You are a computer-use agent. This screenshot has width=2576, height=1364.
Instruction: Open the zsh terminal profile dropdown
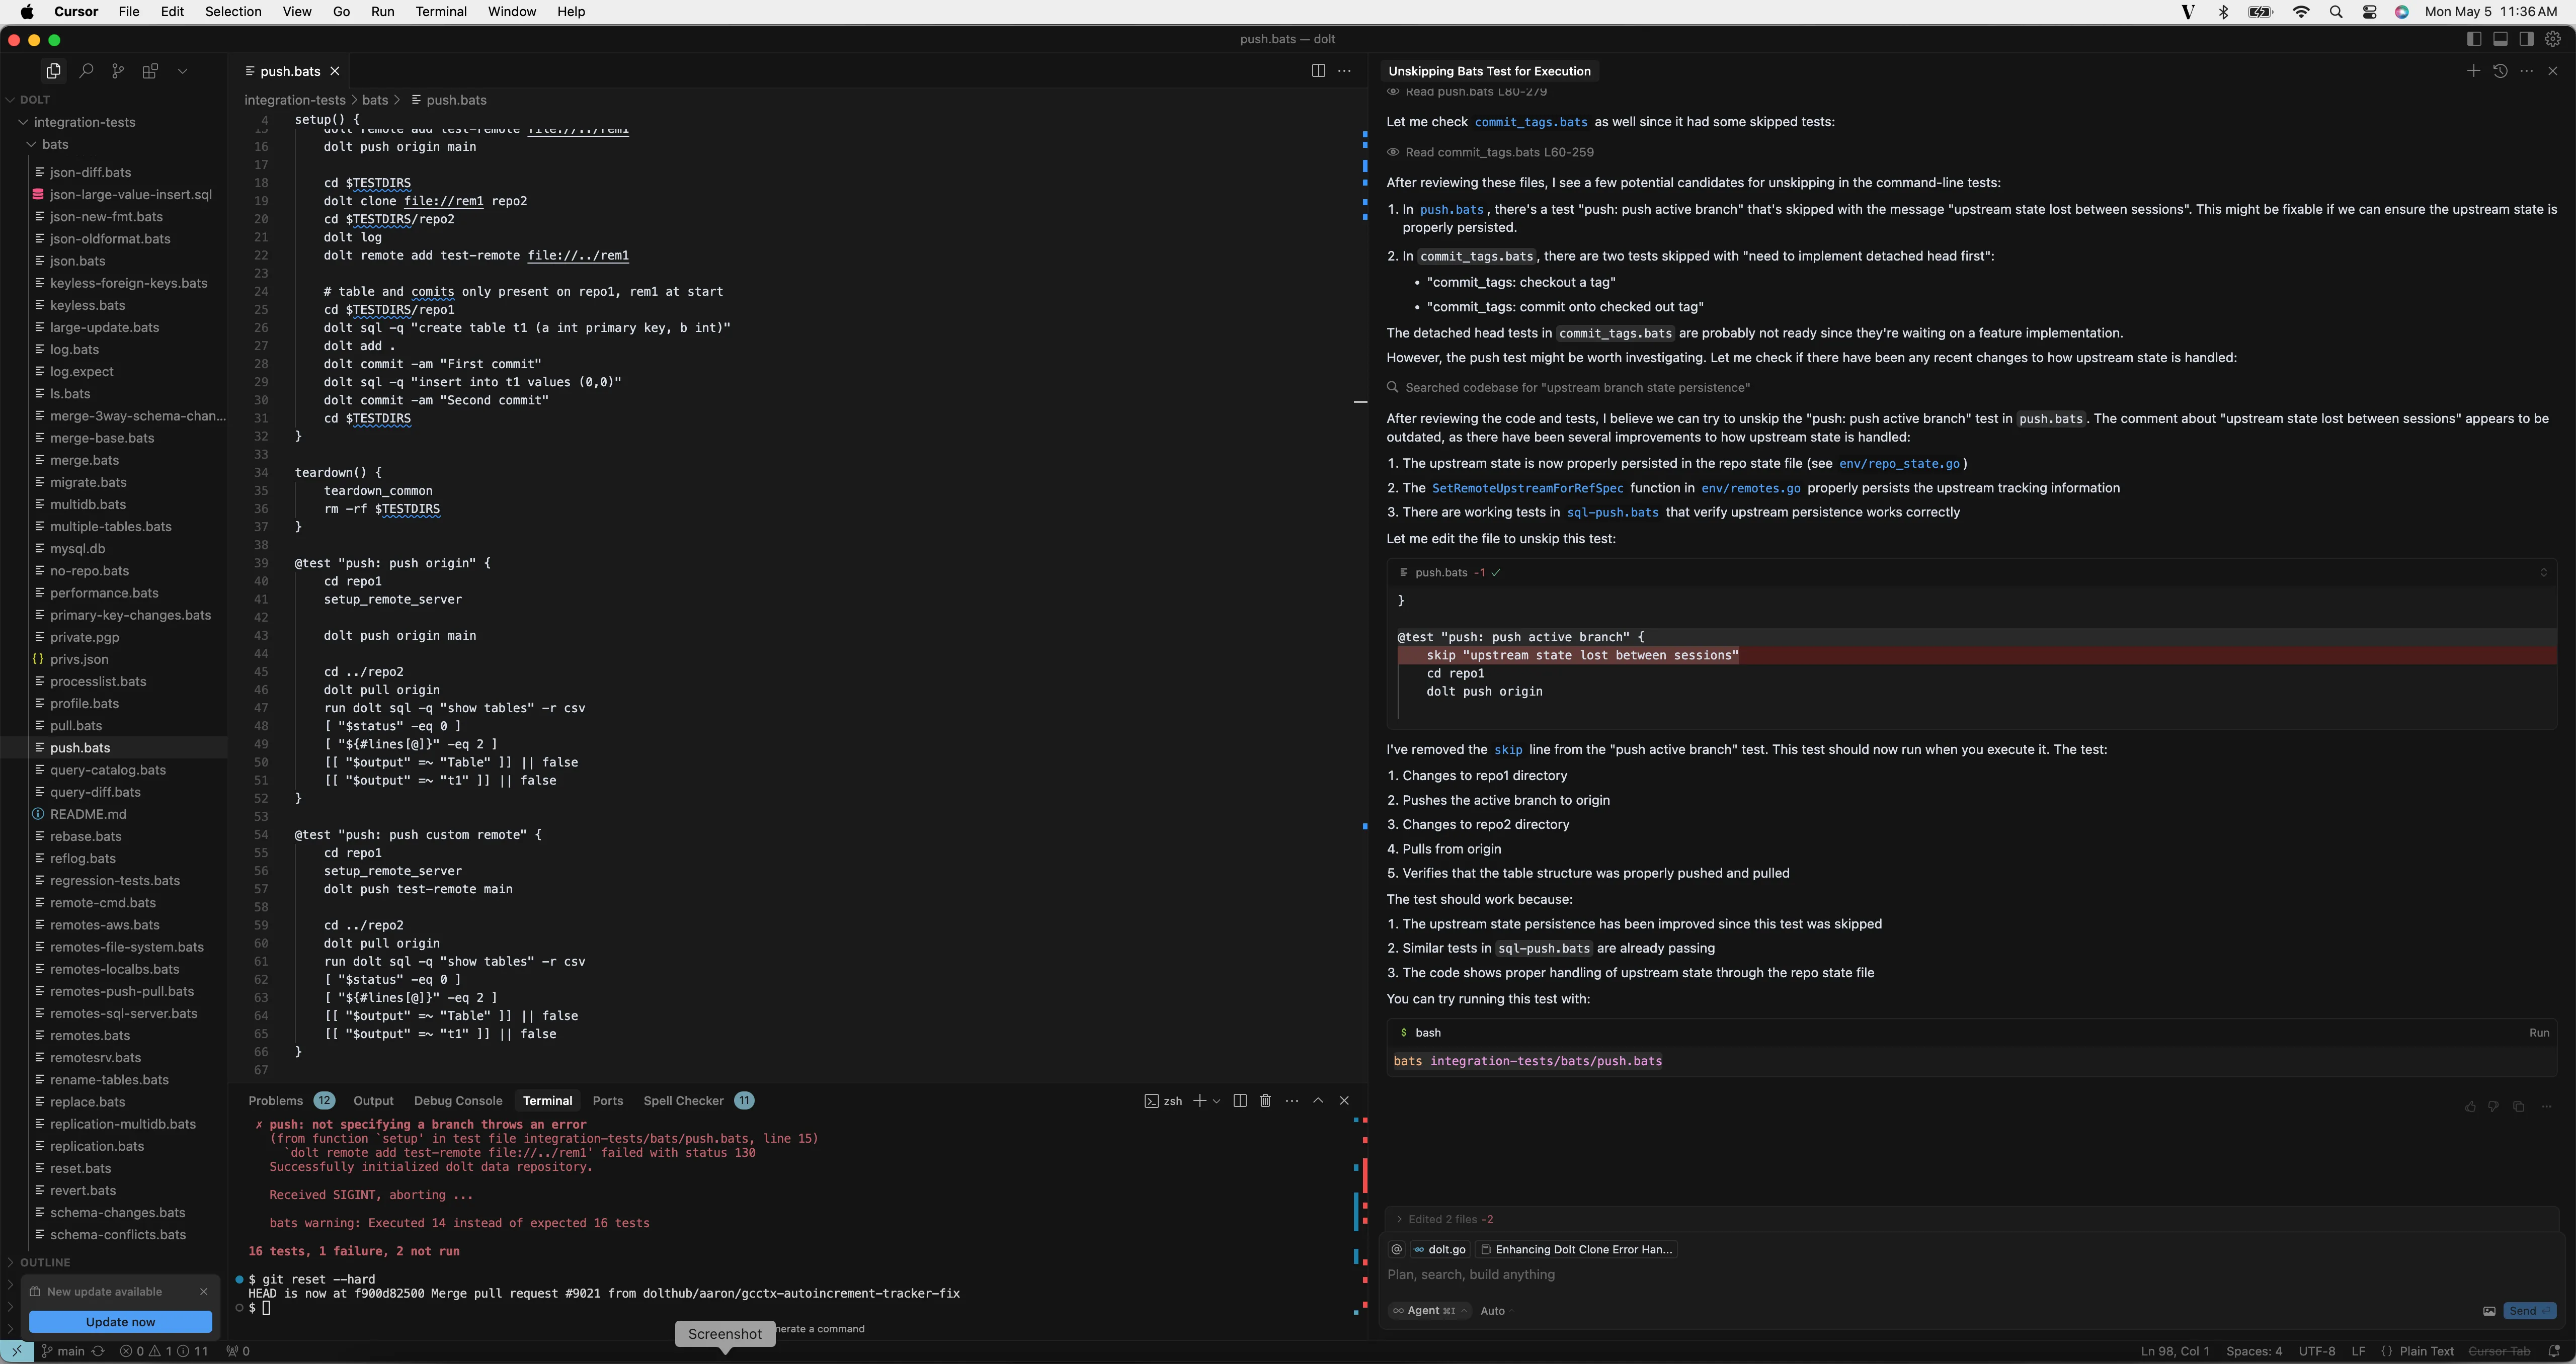coord(1216,1100)
